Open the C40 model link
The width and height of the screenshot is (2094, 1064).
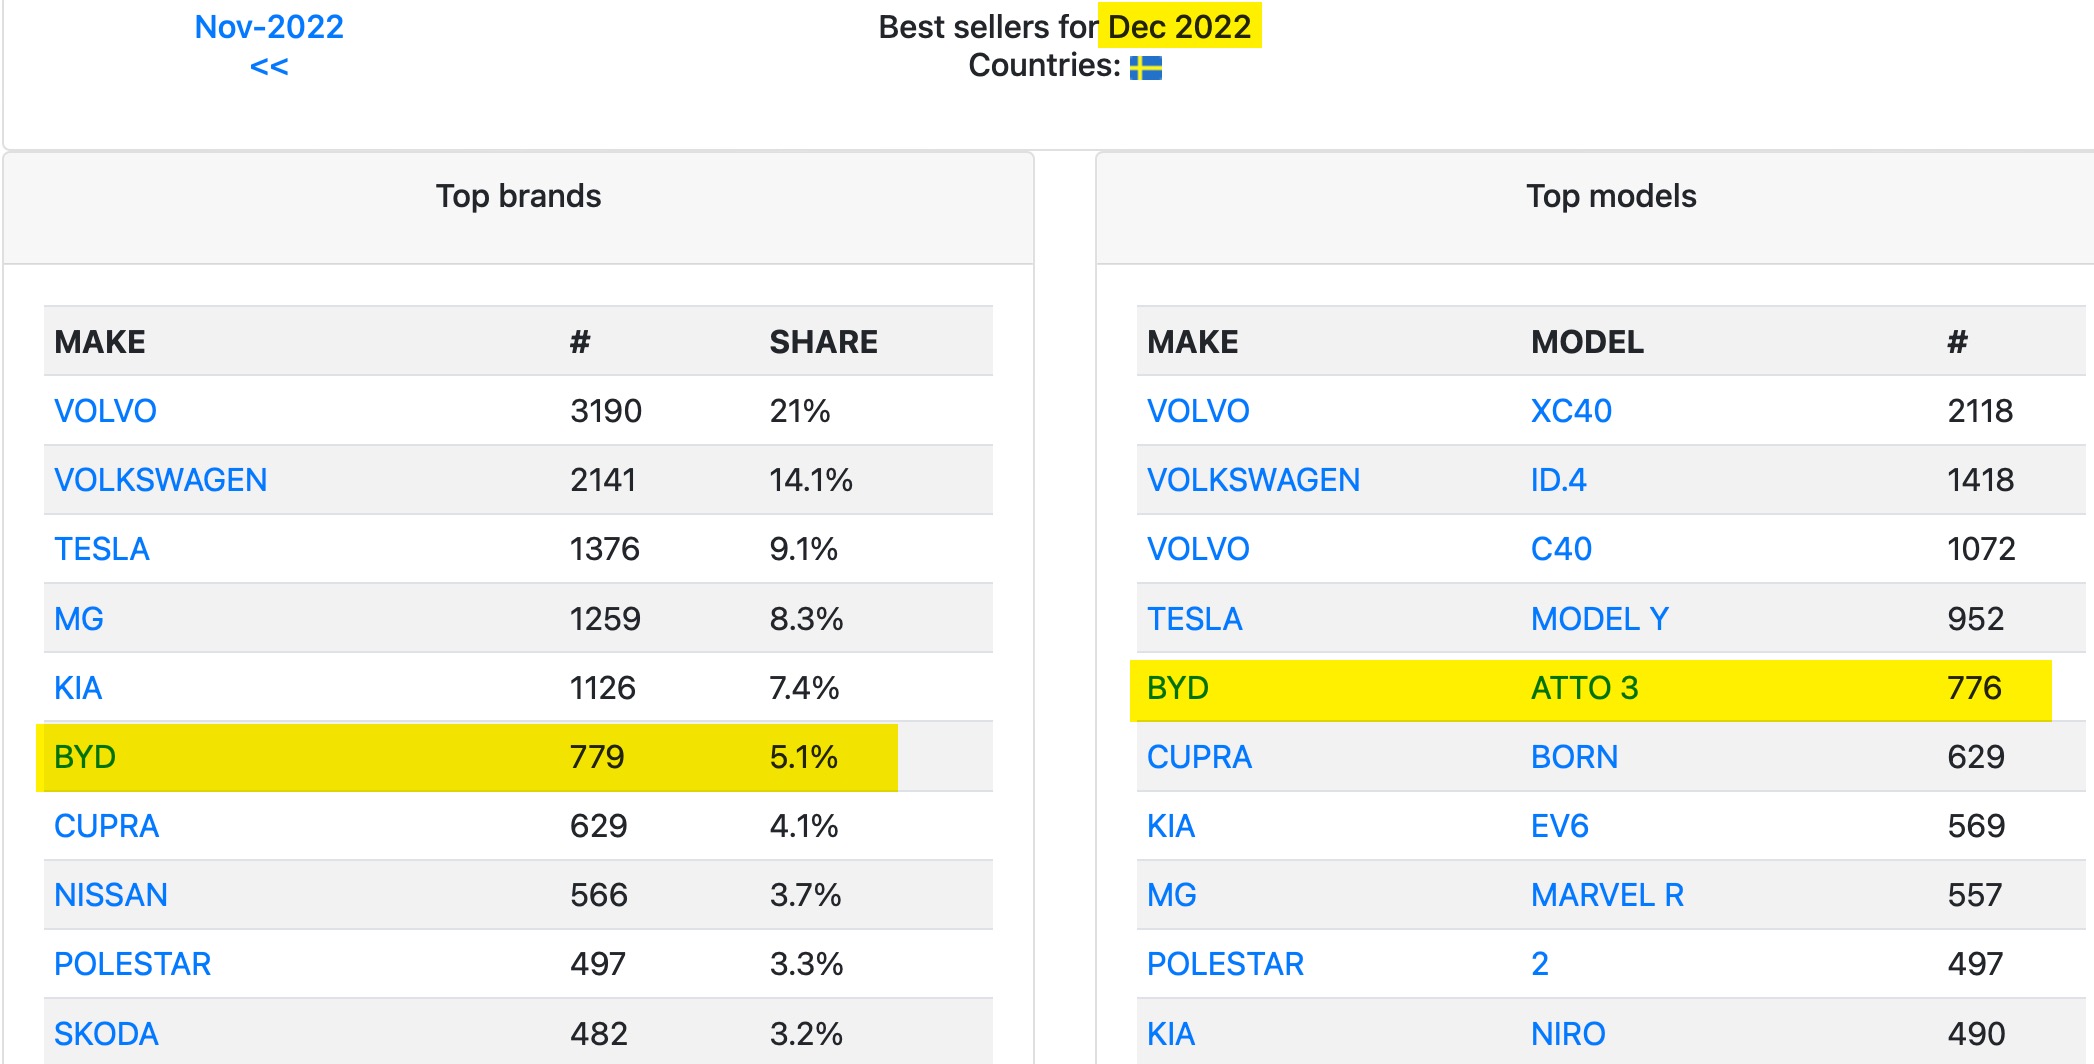pyautogui.click(x=1561, y=549)
